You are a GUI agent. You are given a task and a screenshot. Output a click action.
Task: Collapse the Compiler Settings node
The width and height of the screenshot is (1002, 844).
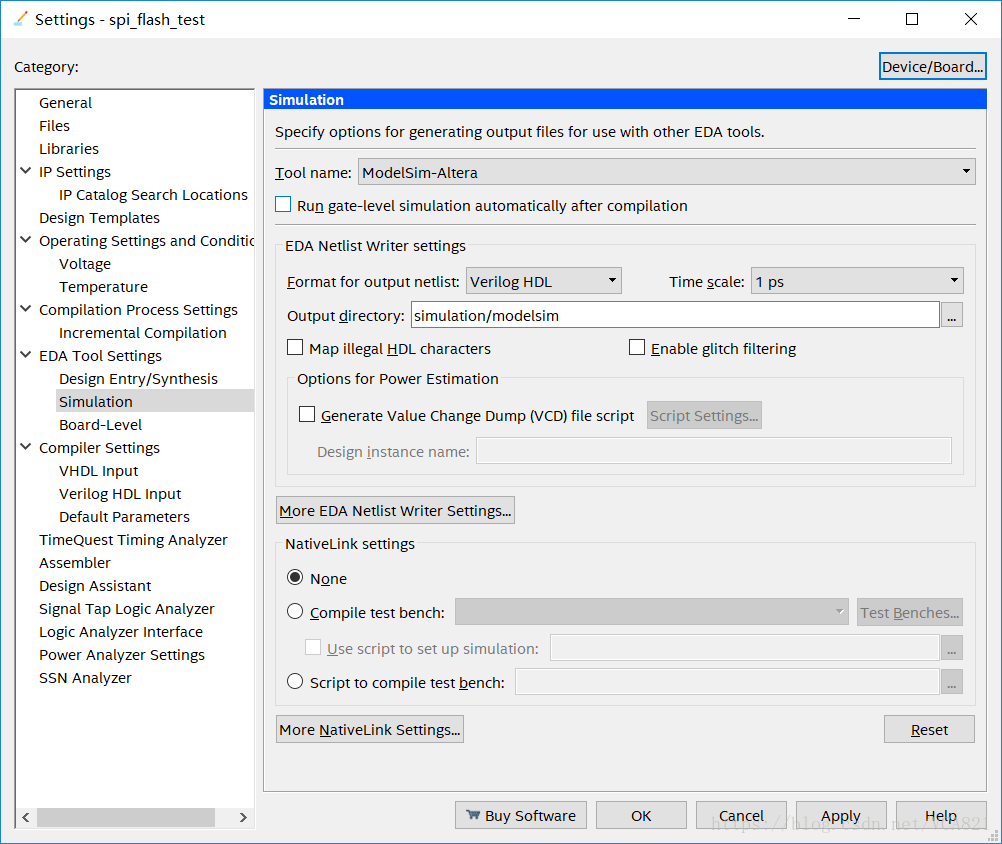26,447
